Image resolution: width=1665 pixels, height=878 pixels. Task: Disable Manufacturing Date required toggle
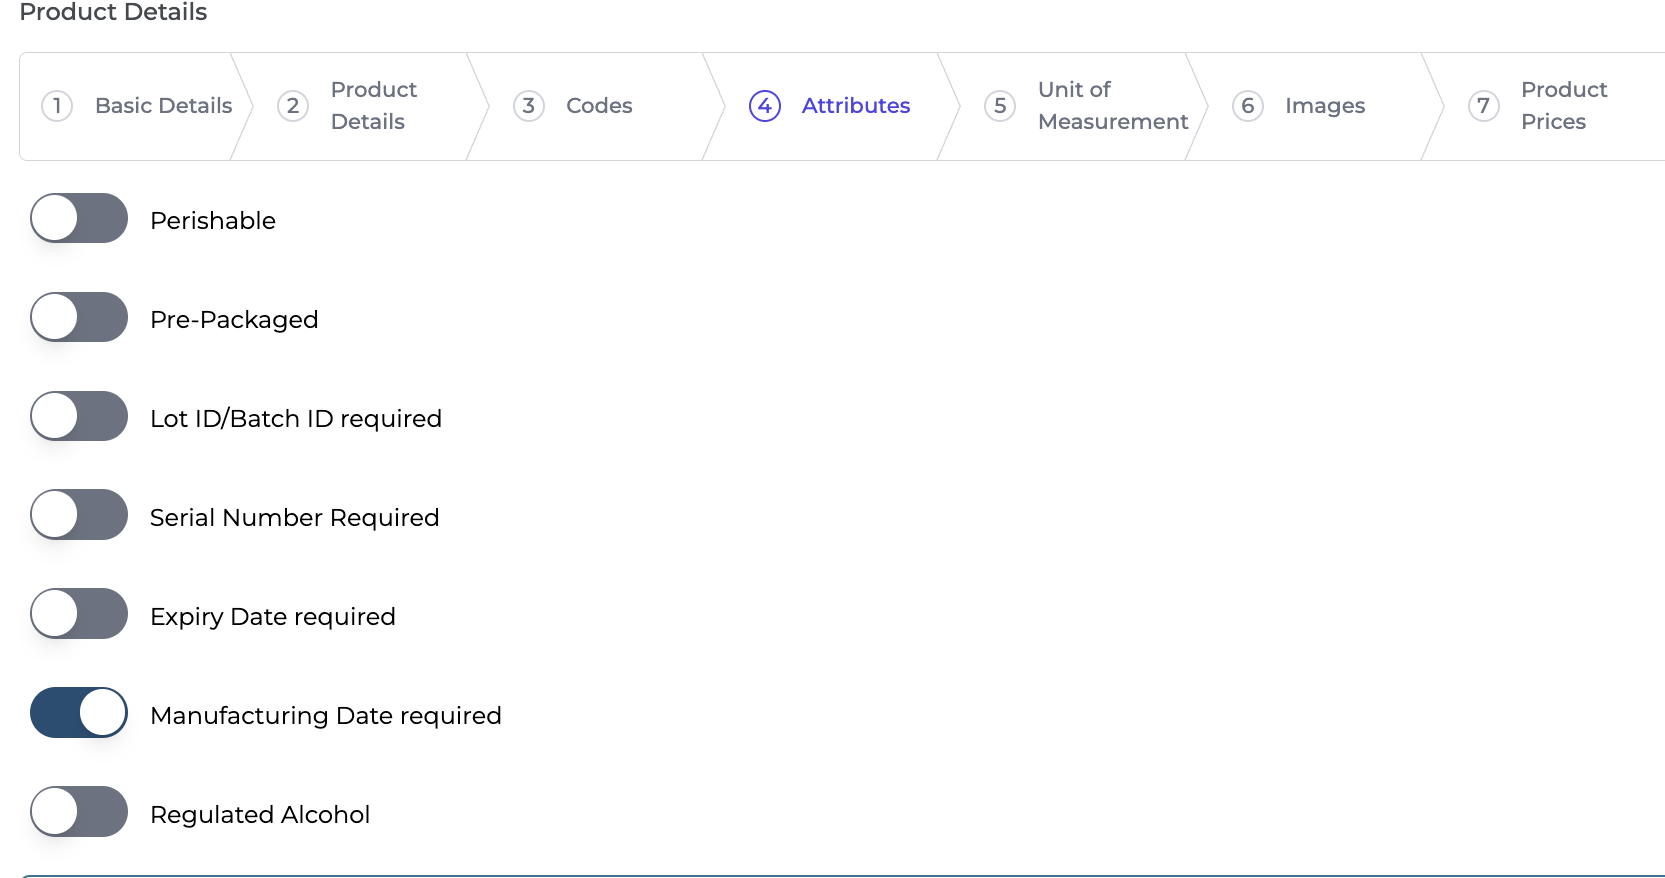pos(79,713)
